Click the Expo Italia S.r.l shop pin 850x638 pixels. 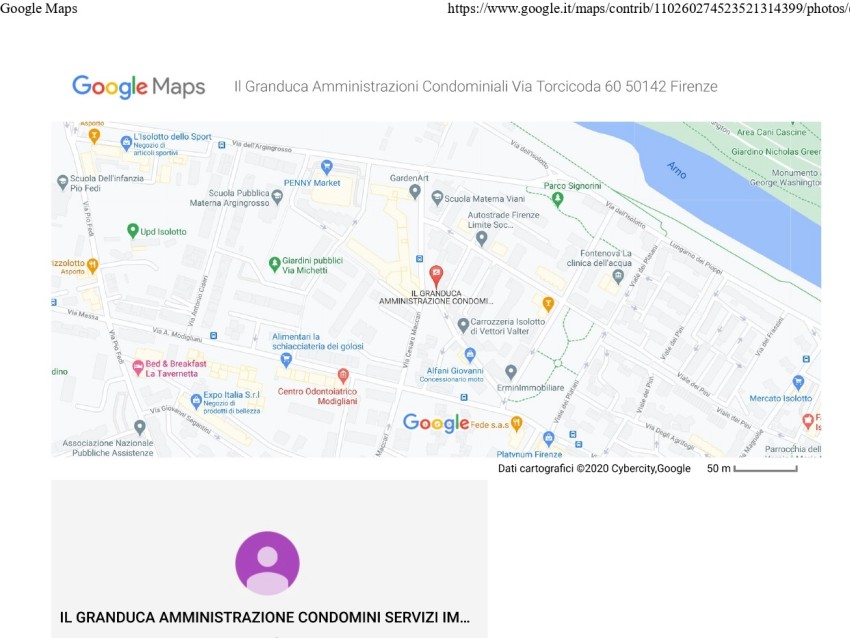click(x=196, y=402)
